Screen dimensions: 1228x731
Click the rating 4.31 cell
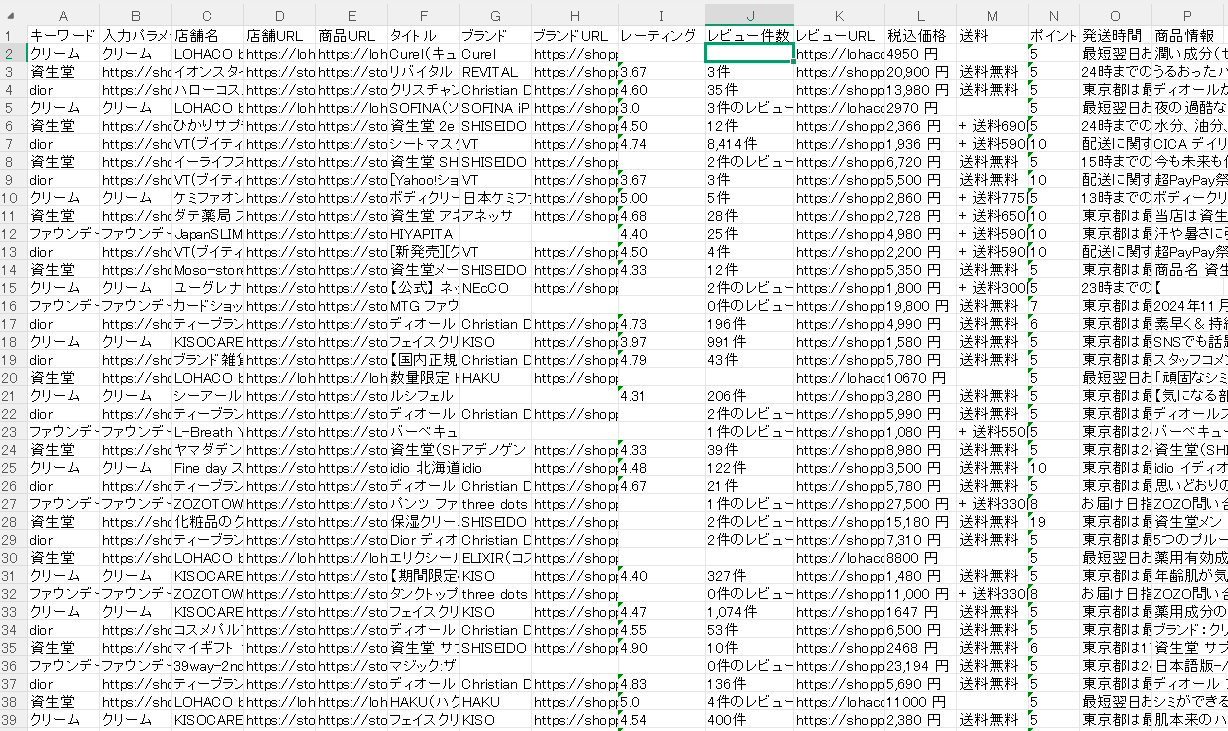coord(661,396)
